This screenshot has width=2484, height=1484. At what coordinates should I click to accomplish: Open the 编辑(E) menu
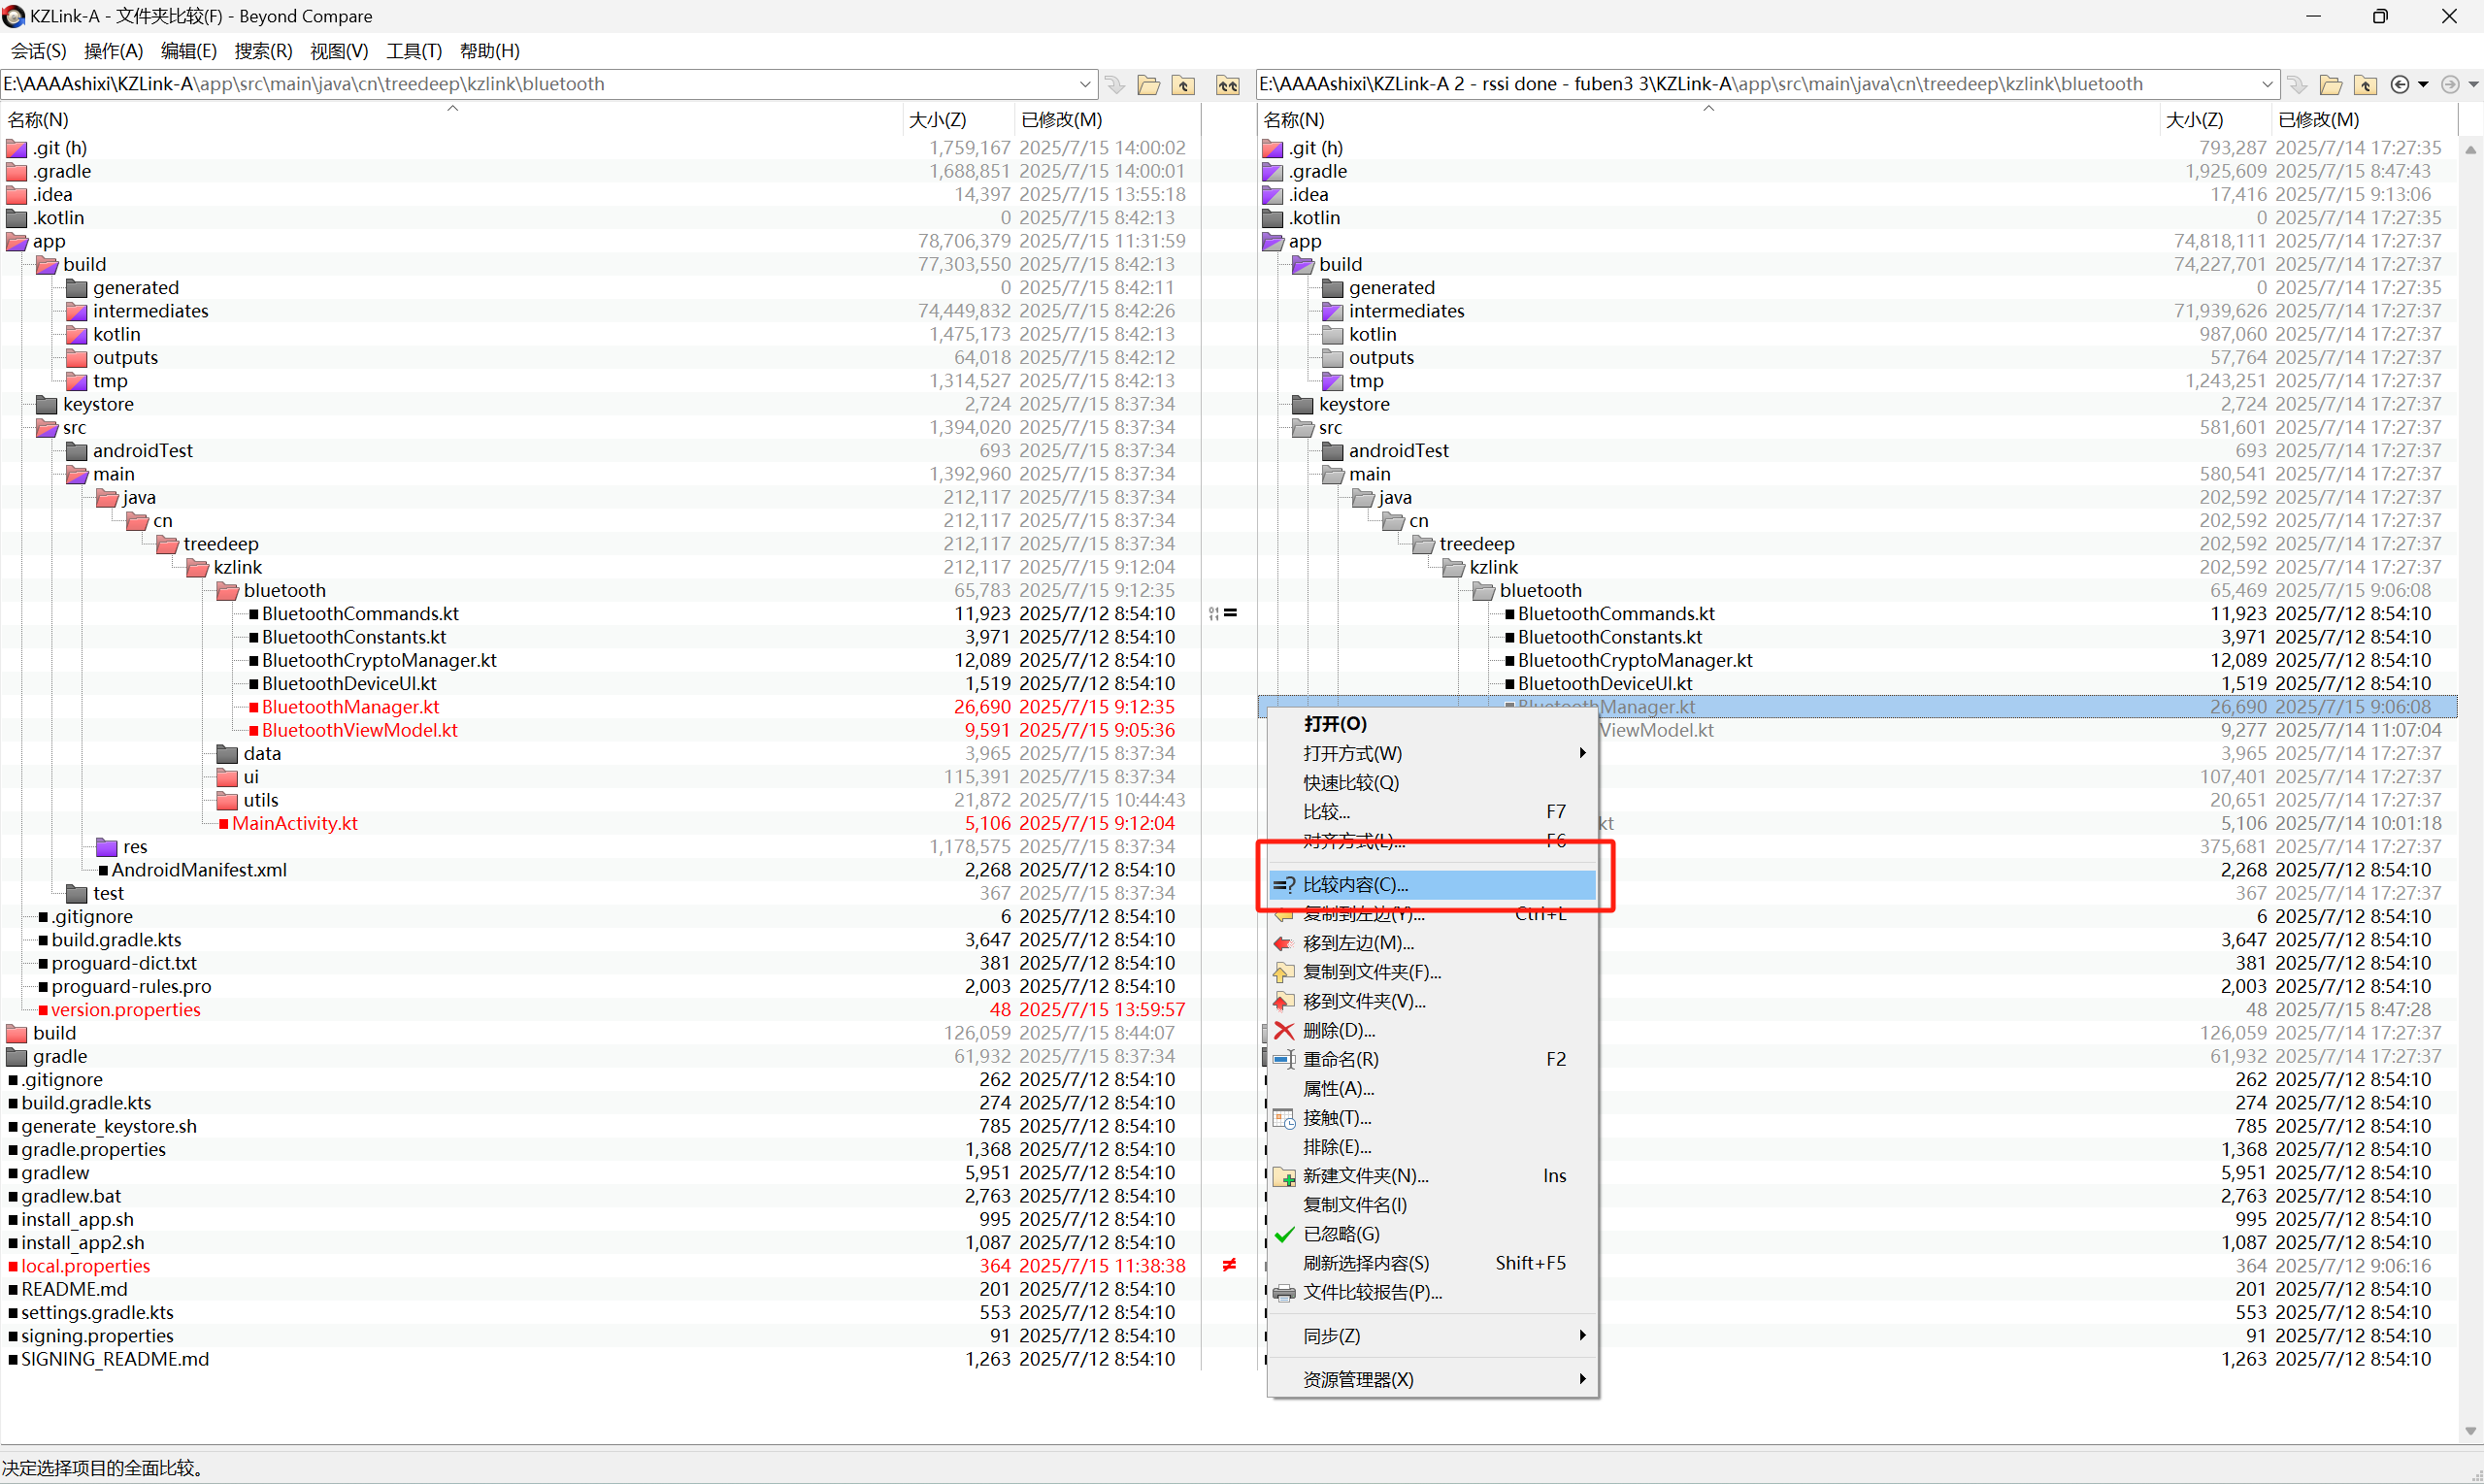click(x=188, y=51)
